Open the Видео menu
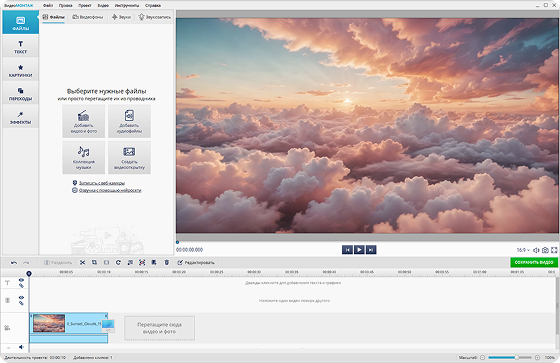Image resolution: width=560 pixels, height=363 pixels. tap(103, 5)
